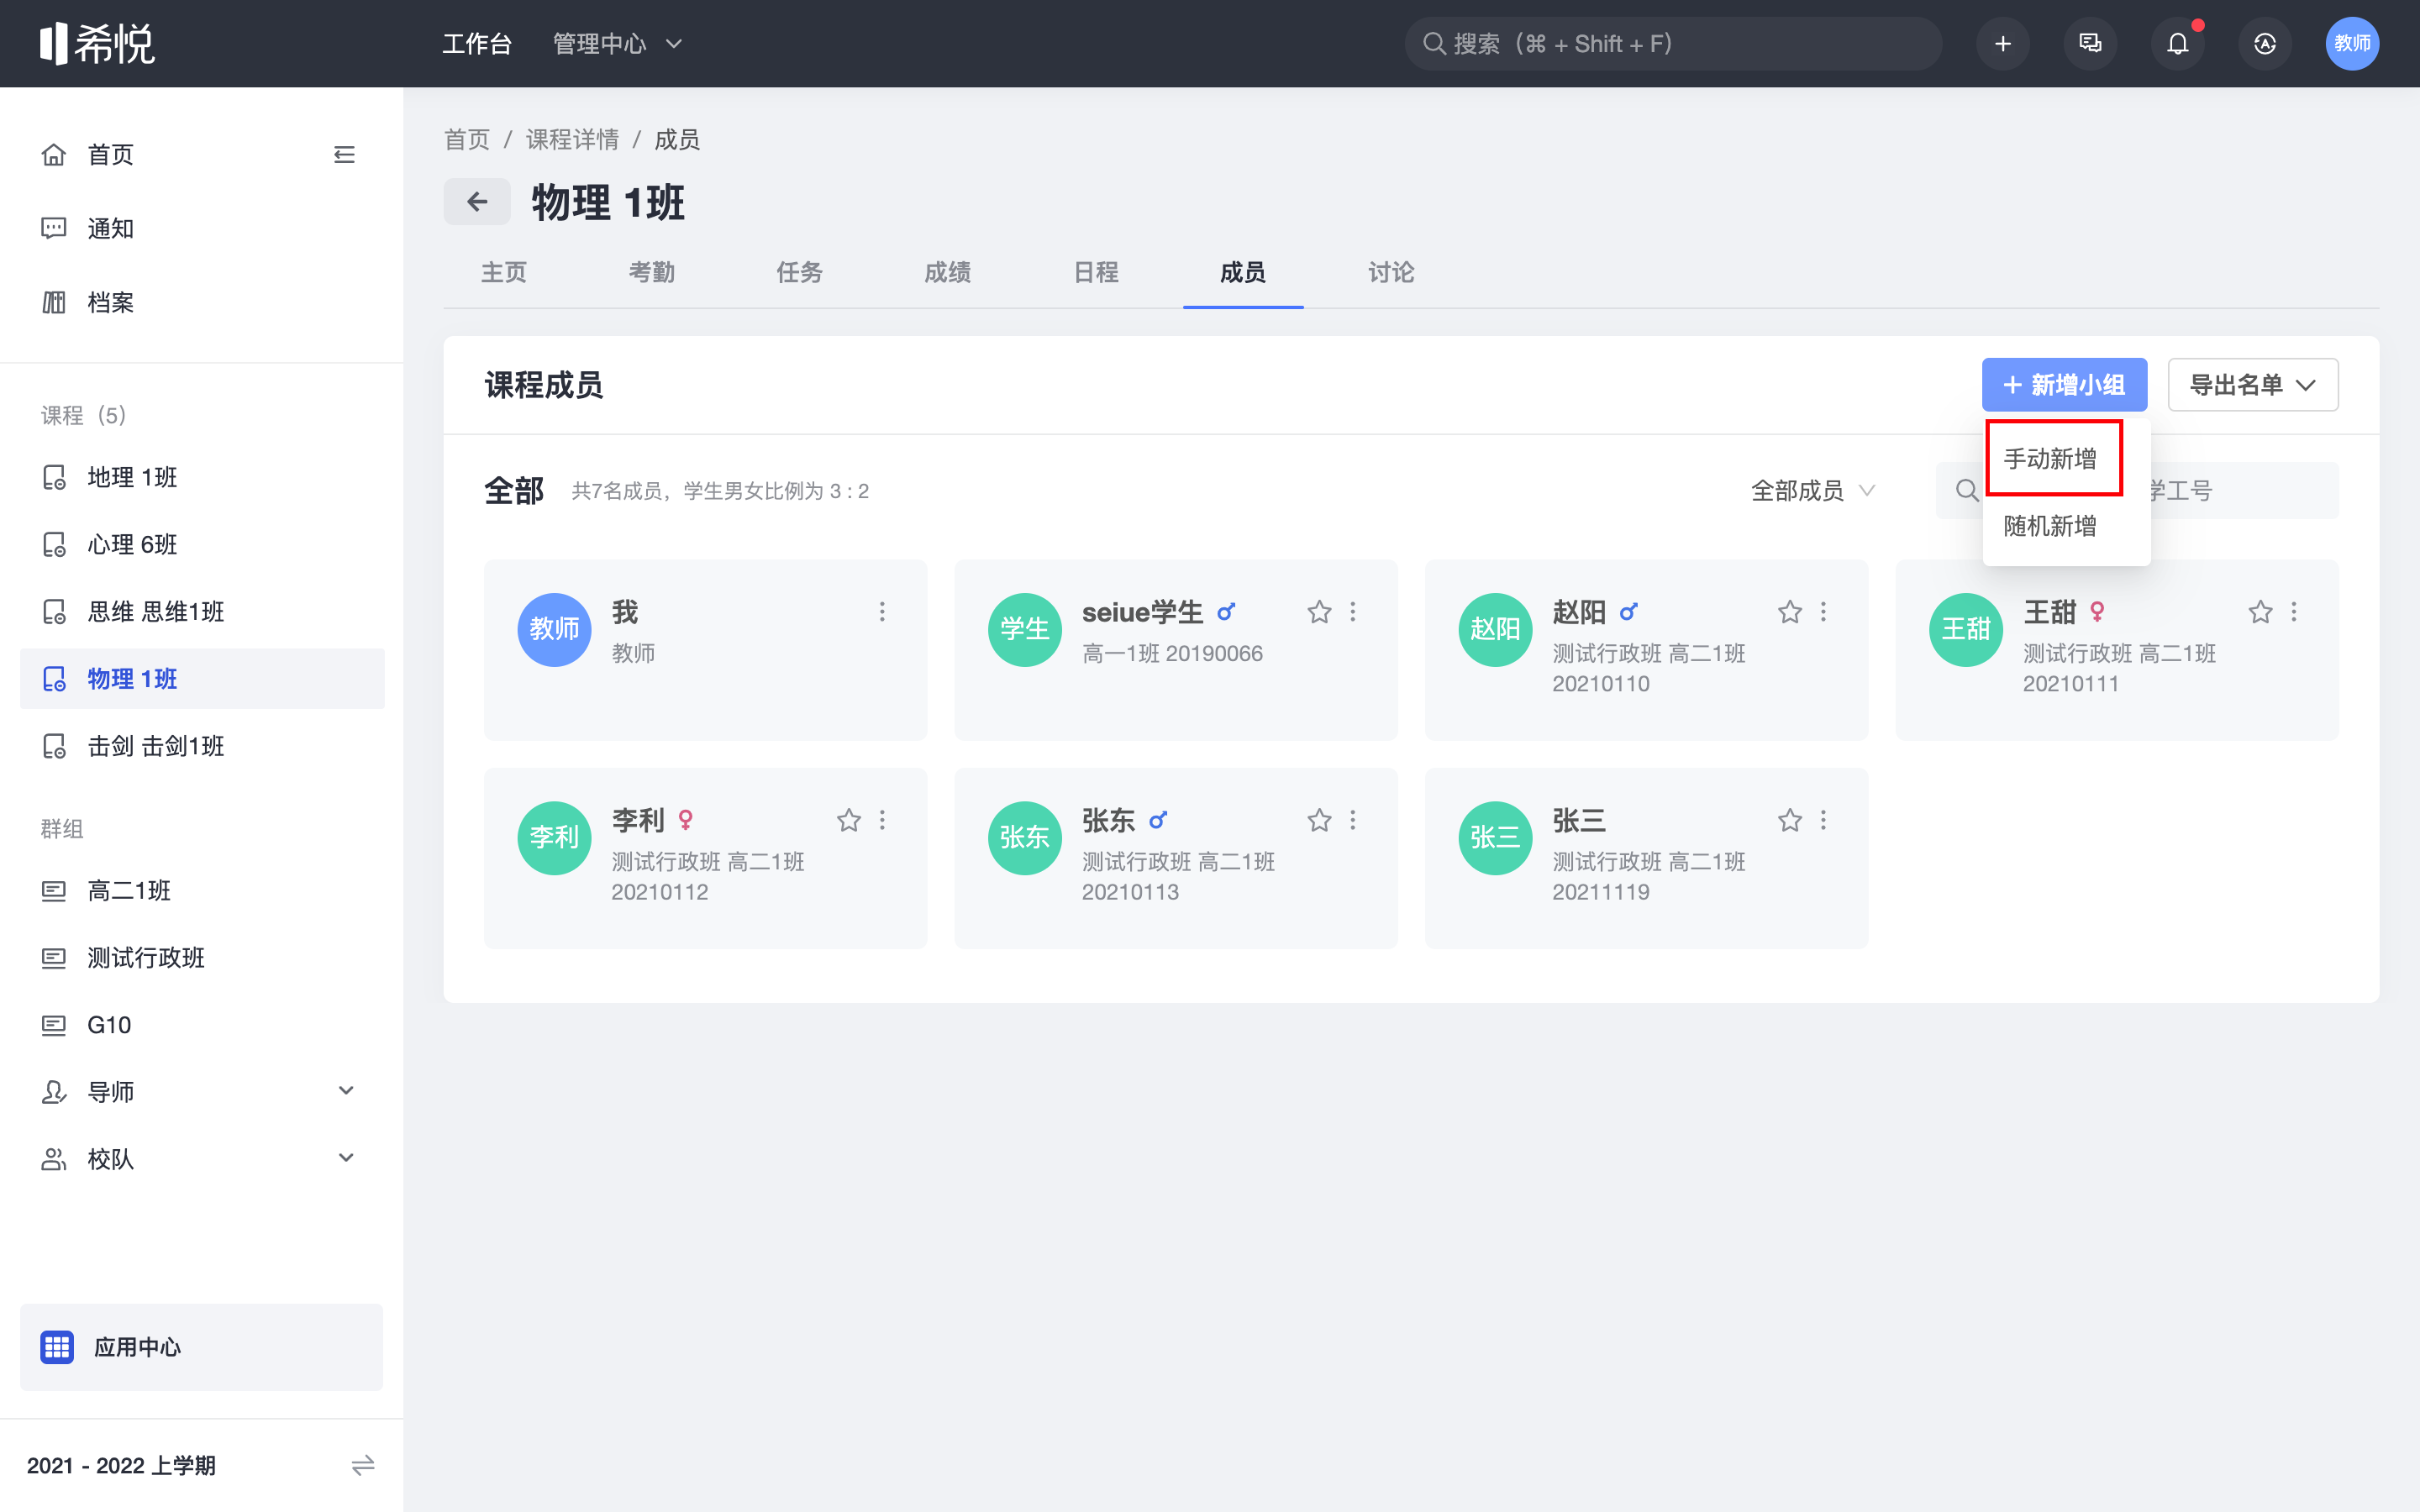Open the 全部成员 filter dropdown
This screenshot has width=2420, height=1512.
pyautogui.click(x=1812, y=491)
